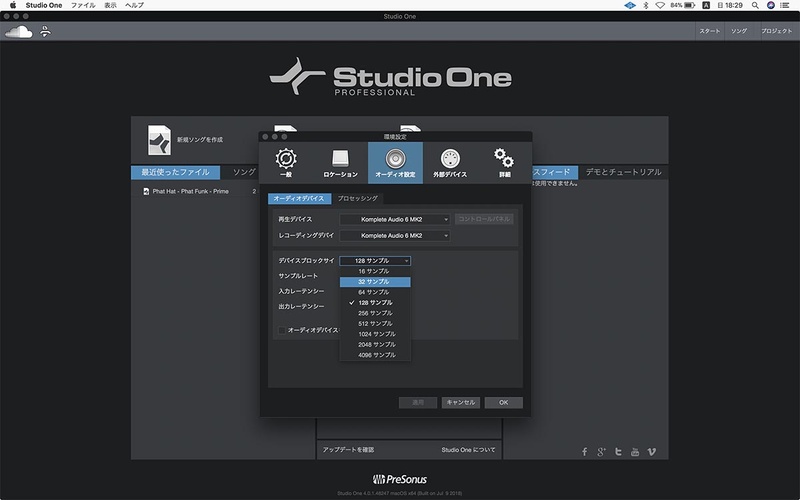Open the 詳細 advanced gears icon
This screenshot has width=800, height=500.
pos(504,163)
